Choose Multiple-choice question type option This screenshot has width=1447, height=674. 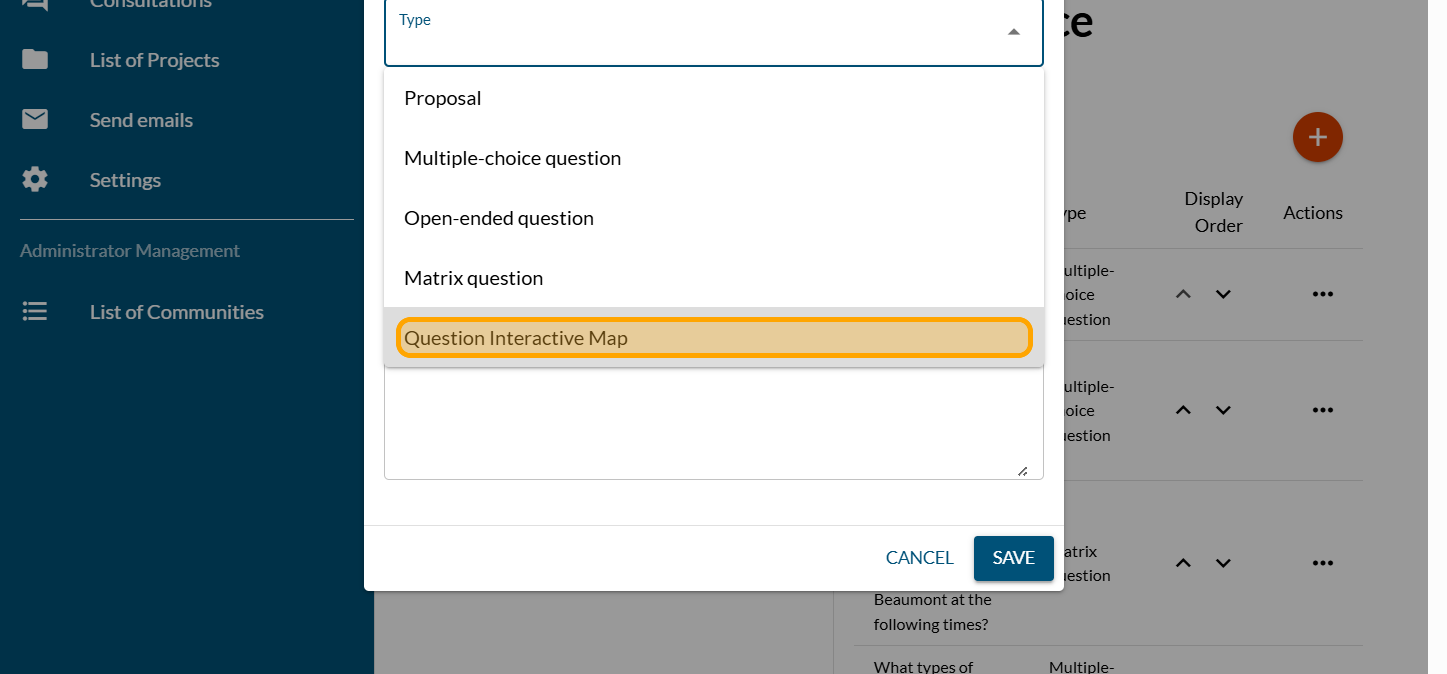[512, 158]
